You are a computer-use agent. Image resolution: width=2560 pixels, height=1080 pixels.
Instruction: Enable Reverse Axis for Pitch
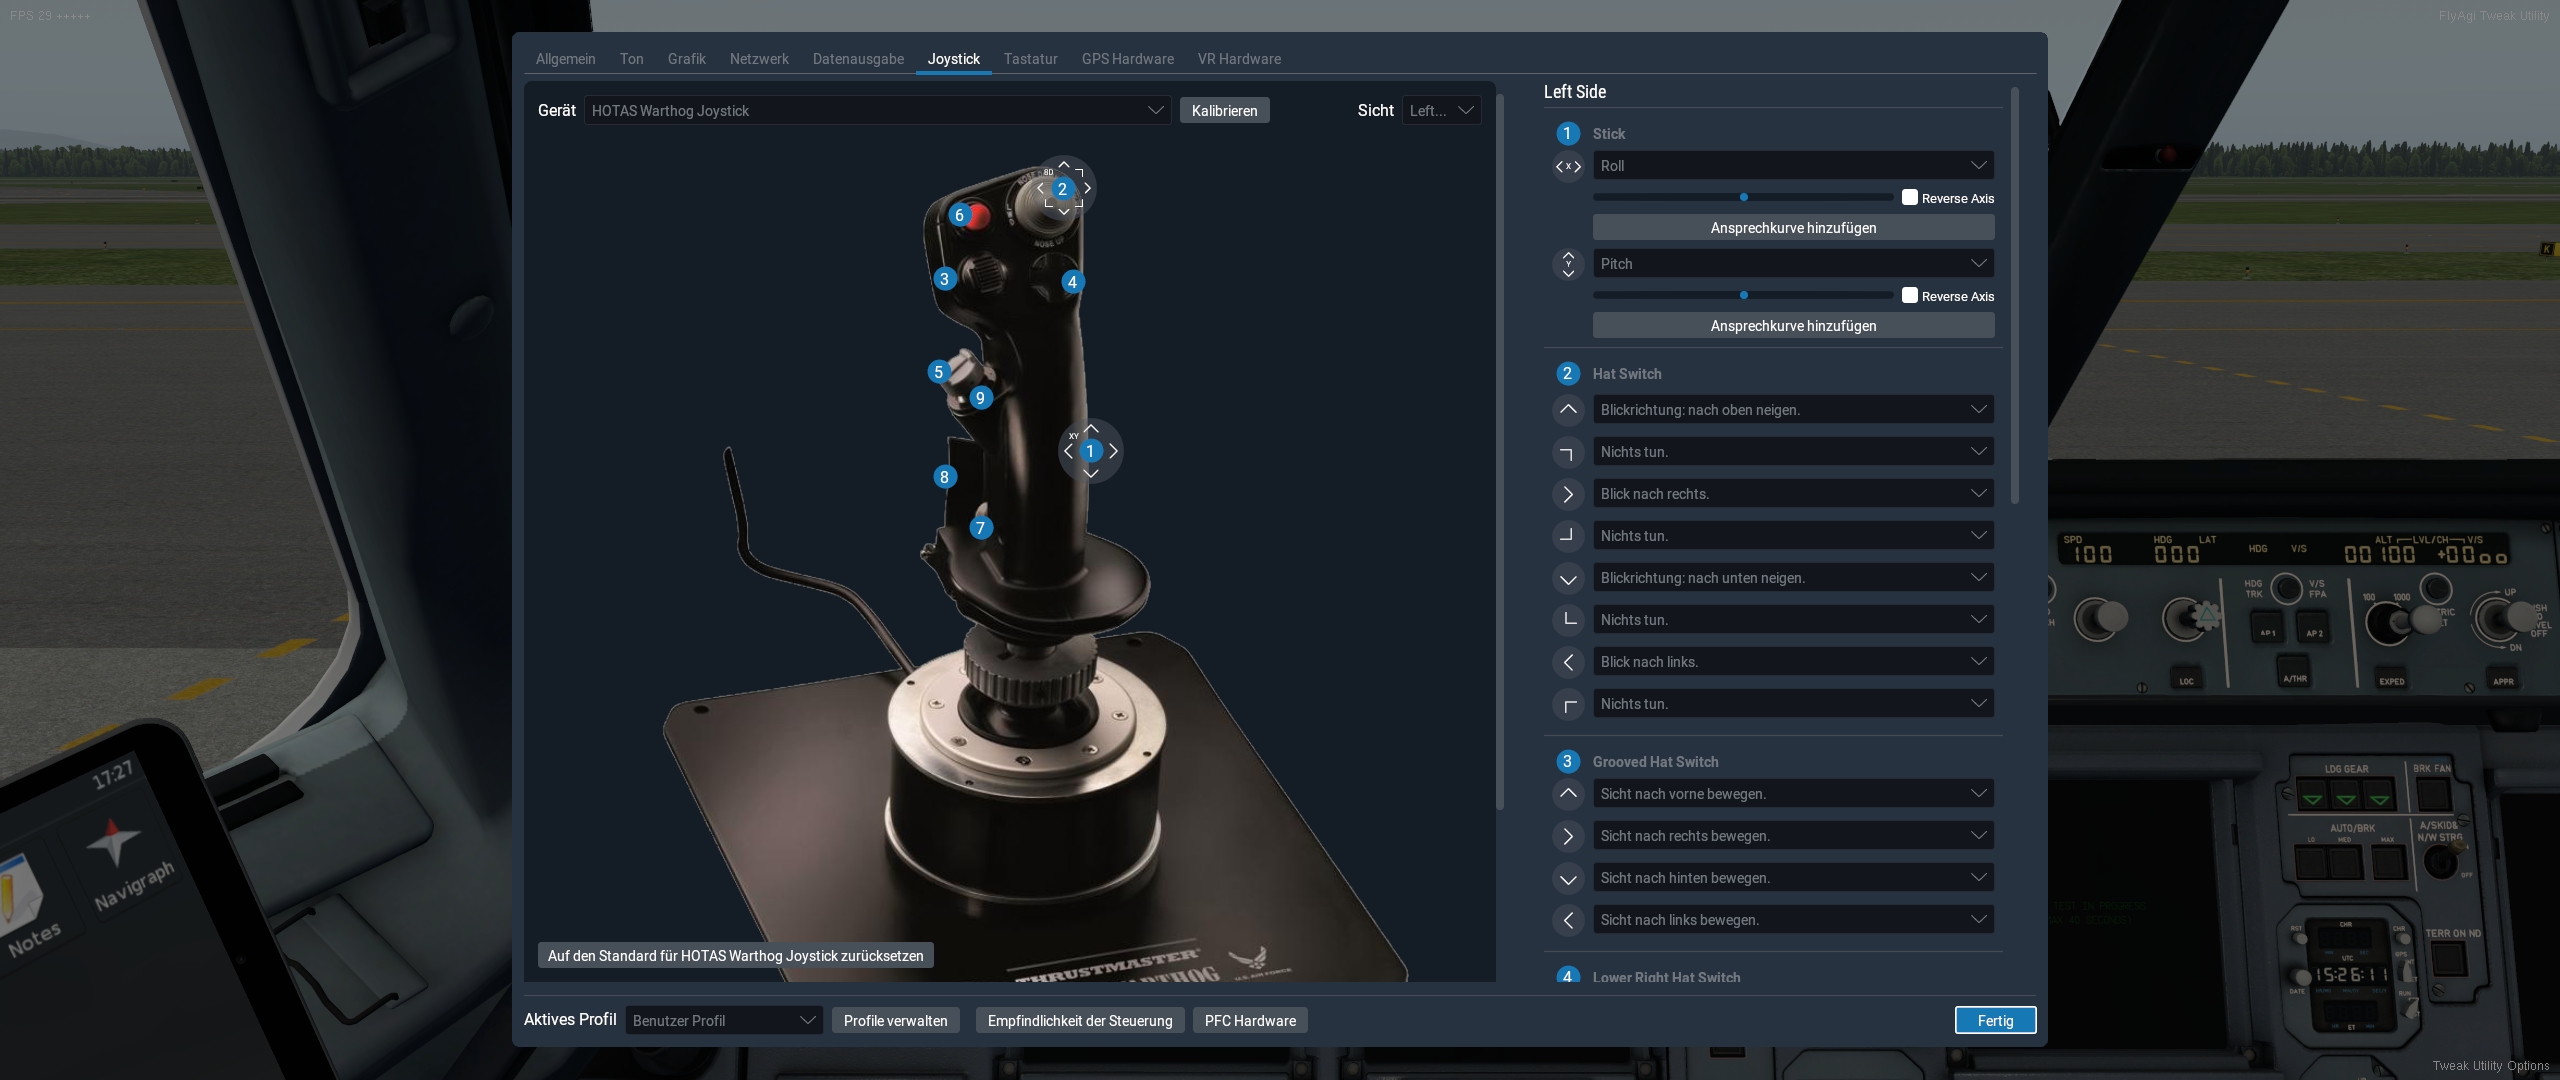point(1910,296)
